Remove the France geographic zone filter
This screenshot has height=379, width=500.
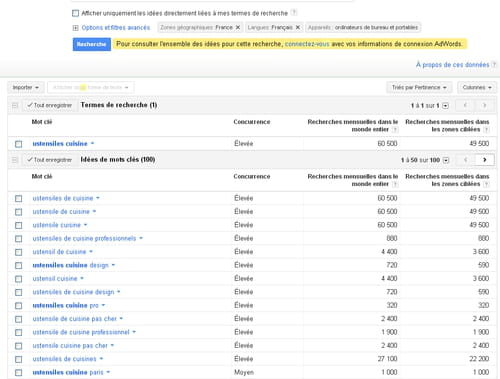pos(238,27)
